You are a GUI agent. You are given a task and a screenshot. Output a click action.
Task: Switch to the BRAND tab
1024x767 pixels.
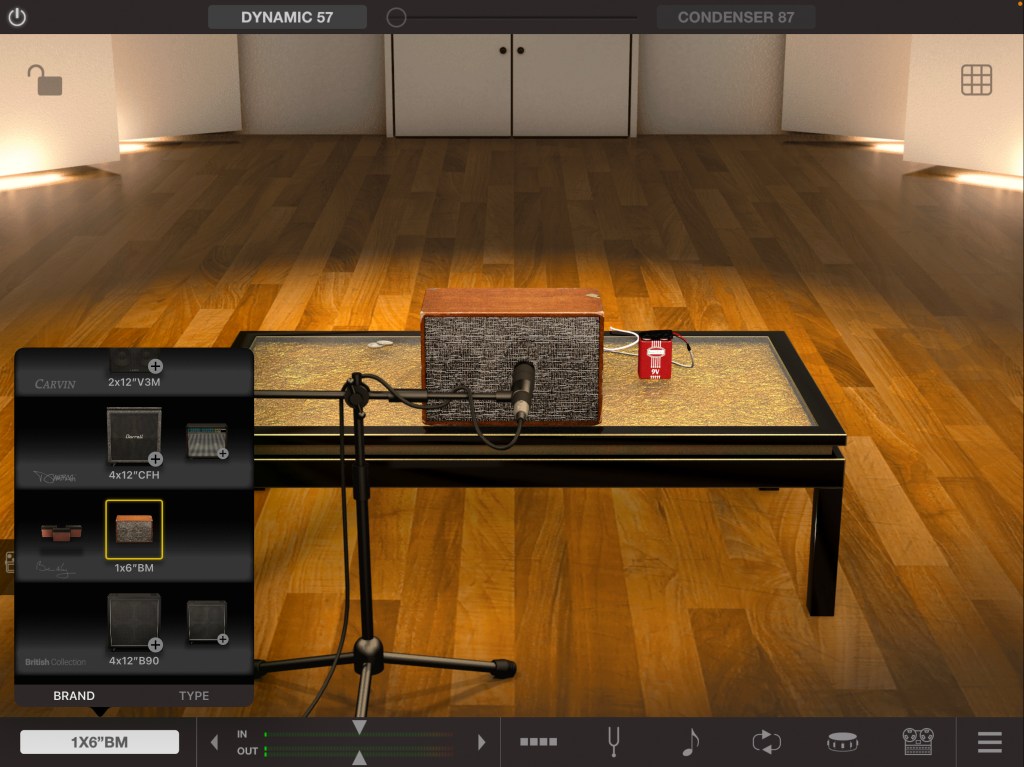click(x=74, y=696)
